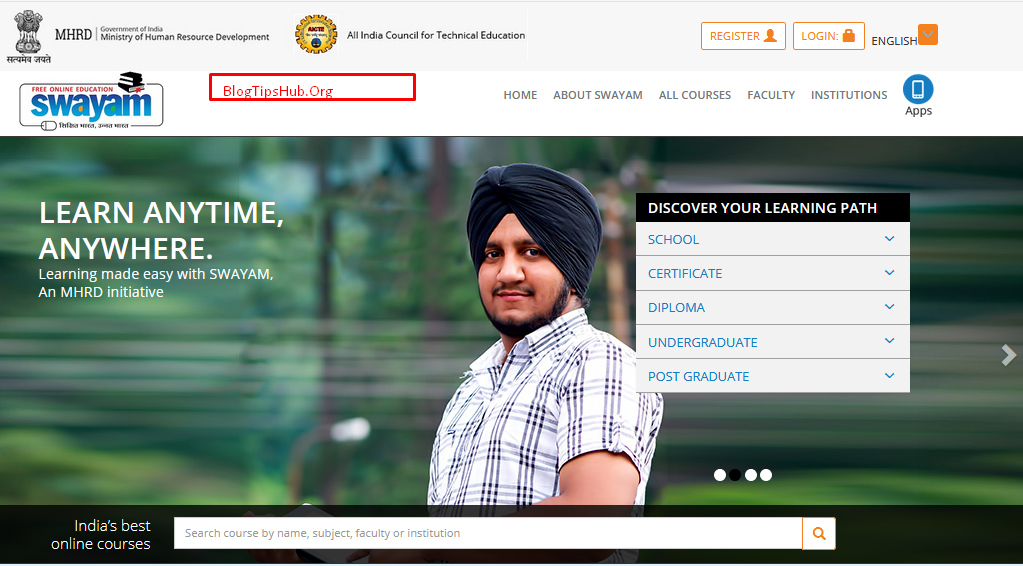Select the fourth carousel dot

coord(766,475)
